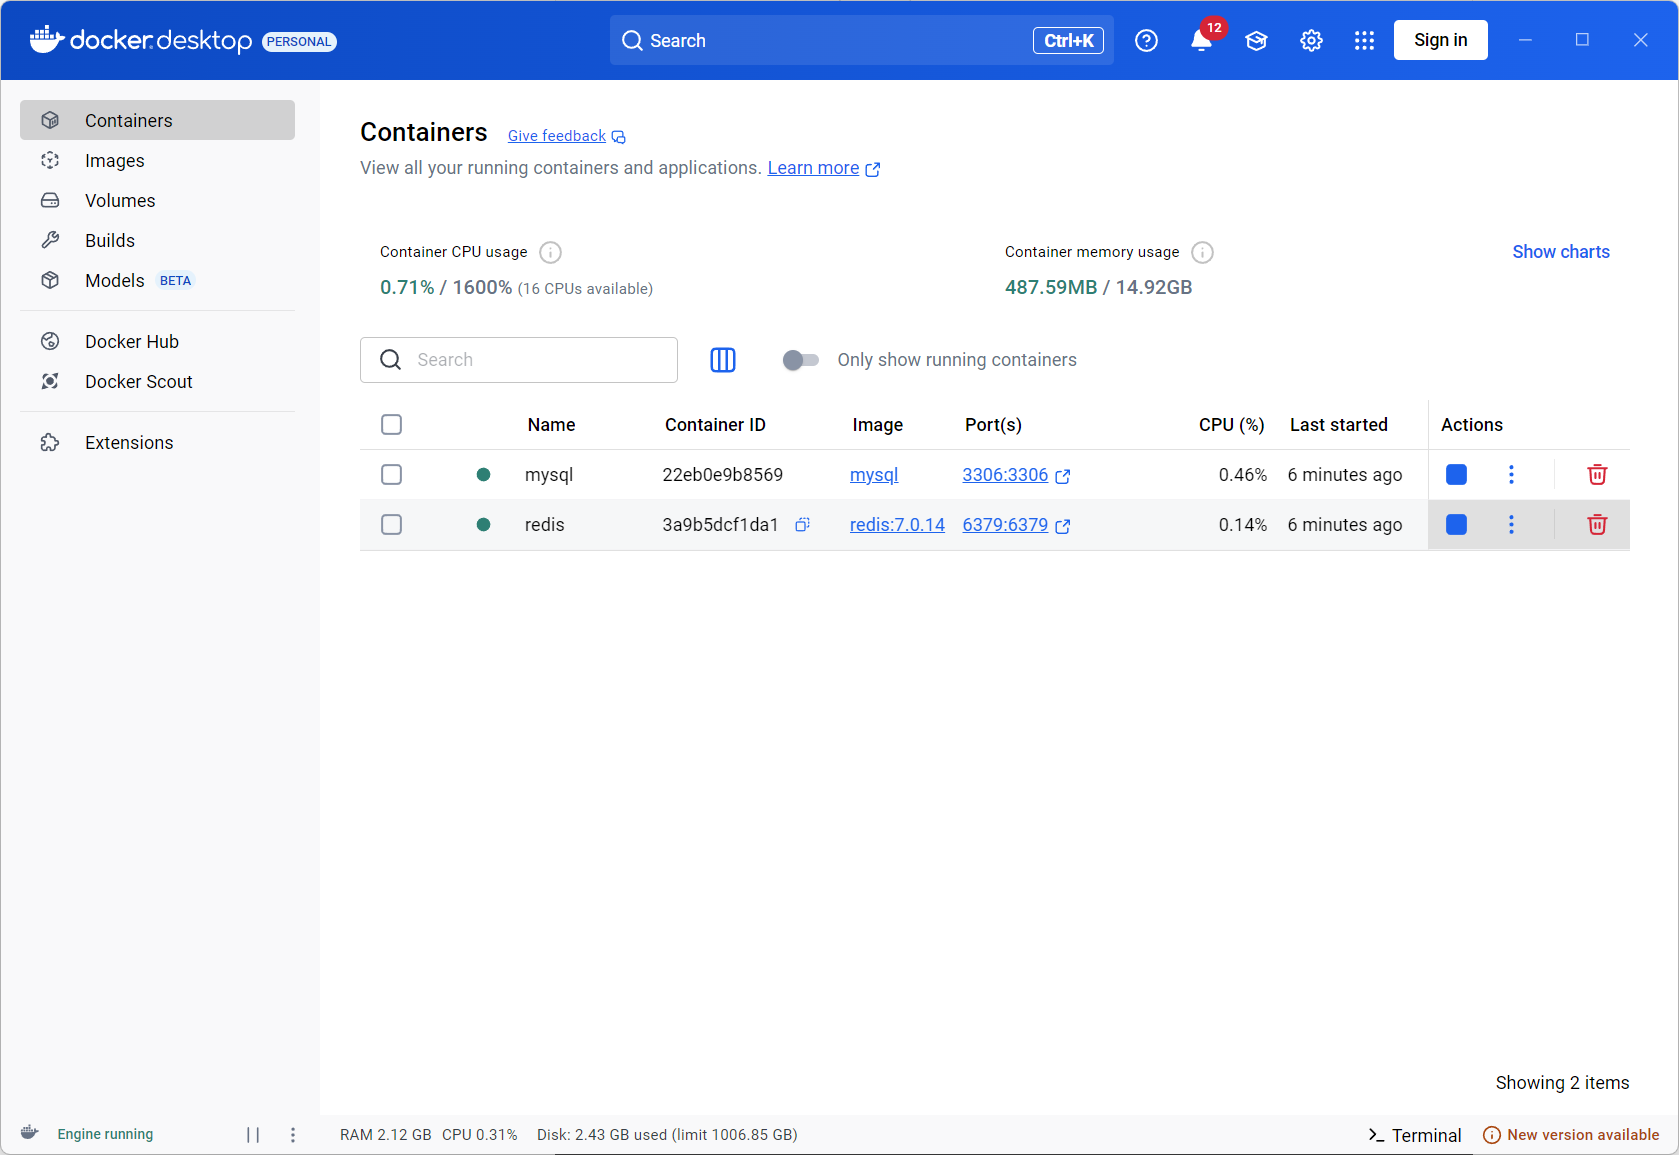
Task: Open the manage columns icon
Action: click(x=722, y=360)
